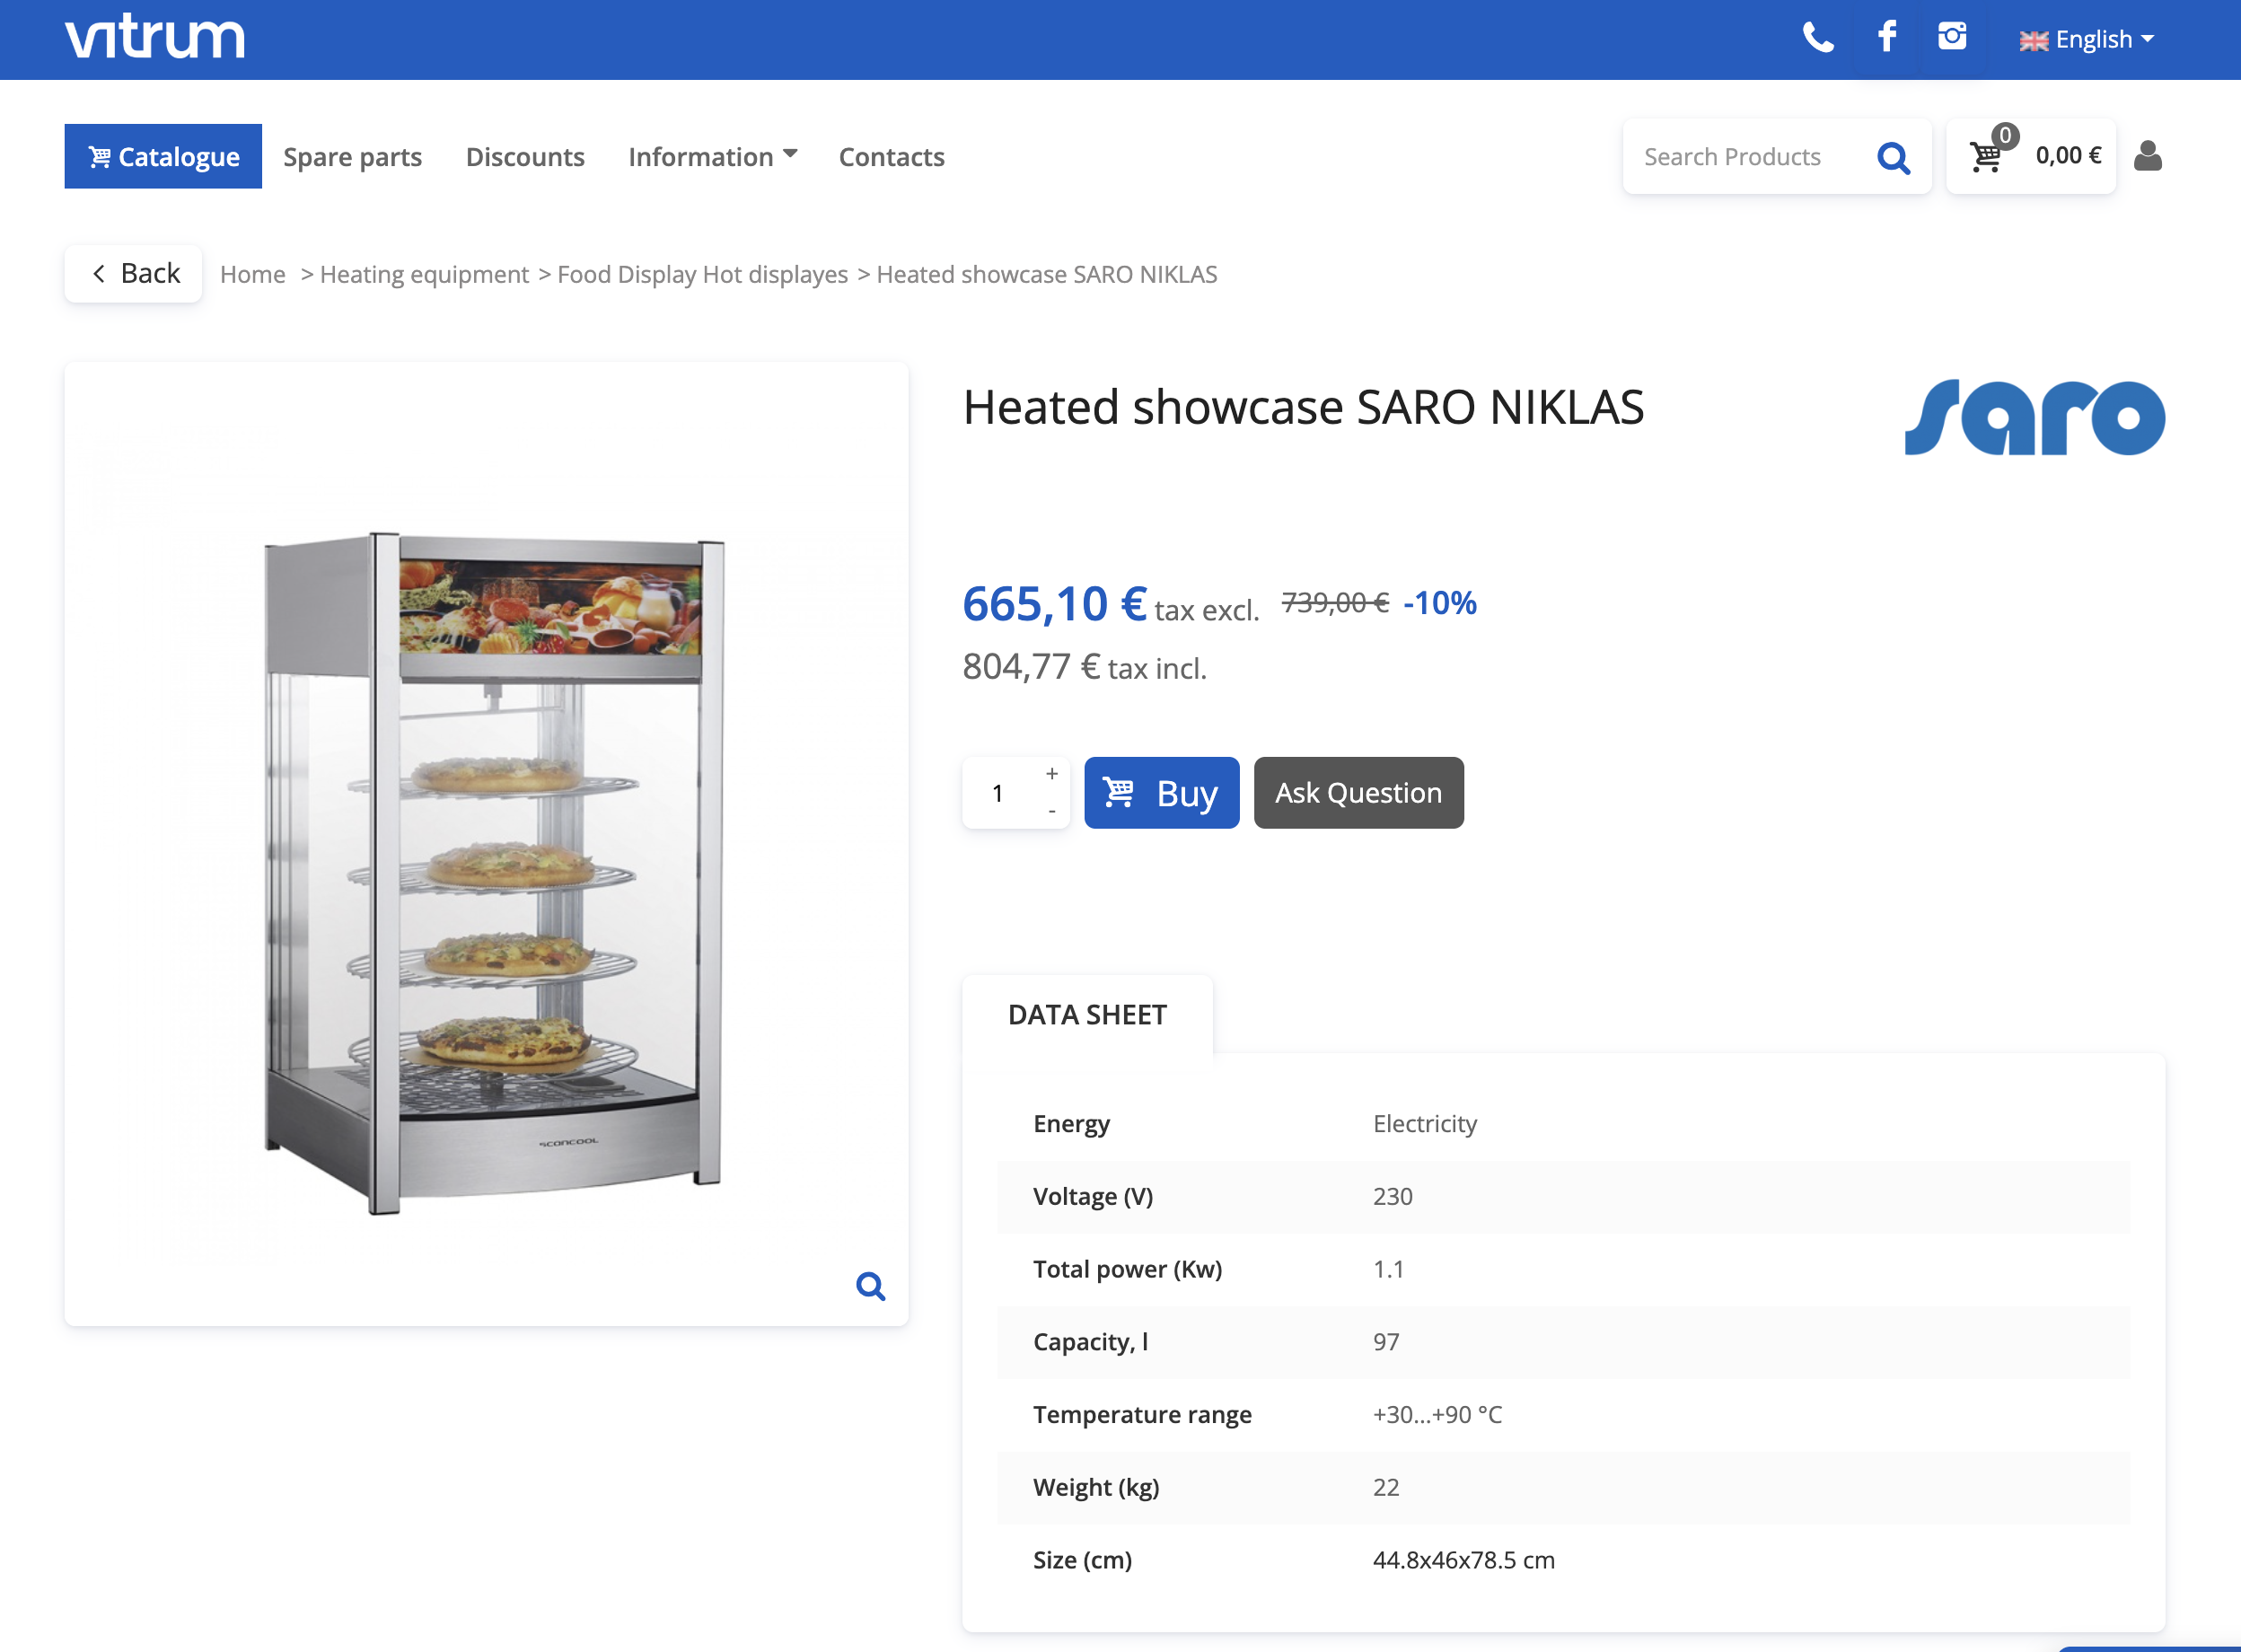This screenshot has height=1652, width=2241.
Task: Click the -10% discount label
Action: pos(1440,602)
